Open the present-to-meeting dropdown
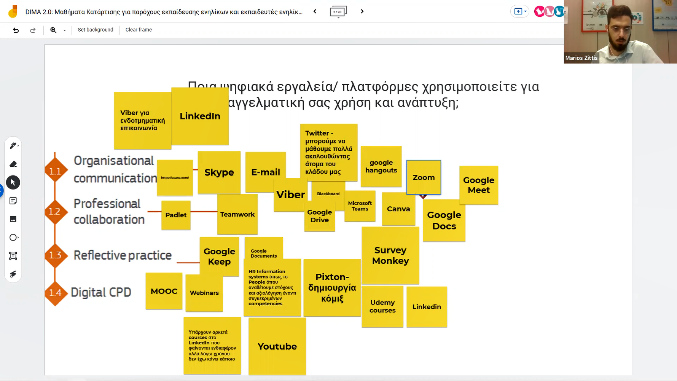Screen dimensions: 677x381 [519, 11]
